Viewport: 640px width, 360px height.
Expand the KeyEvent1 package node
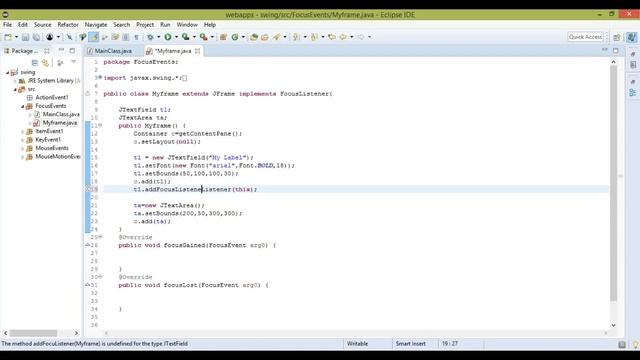(x=22, y=140)
